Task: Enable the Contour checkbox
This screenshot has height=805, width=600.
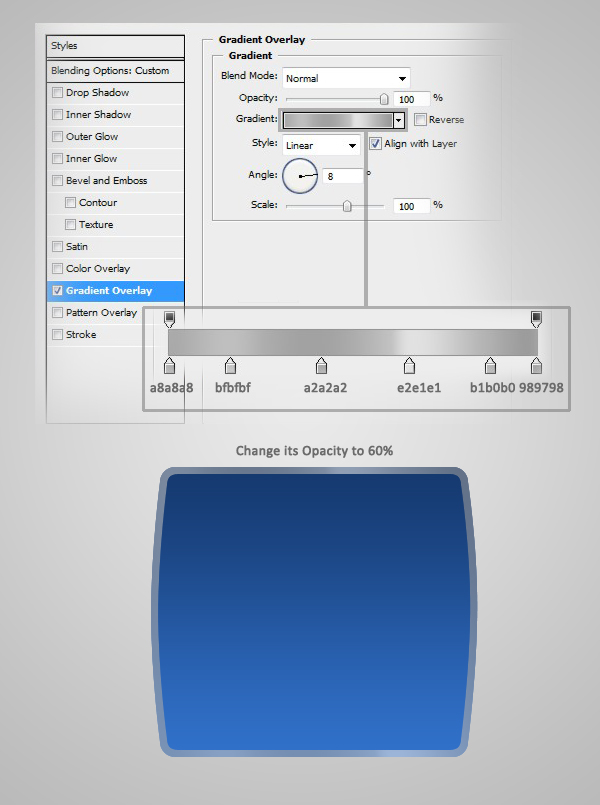Action: click(70, 203)
